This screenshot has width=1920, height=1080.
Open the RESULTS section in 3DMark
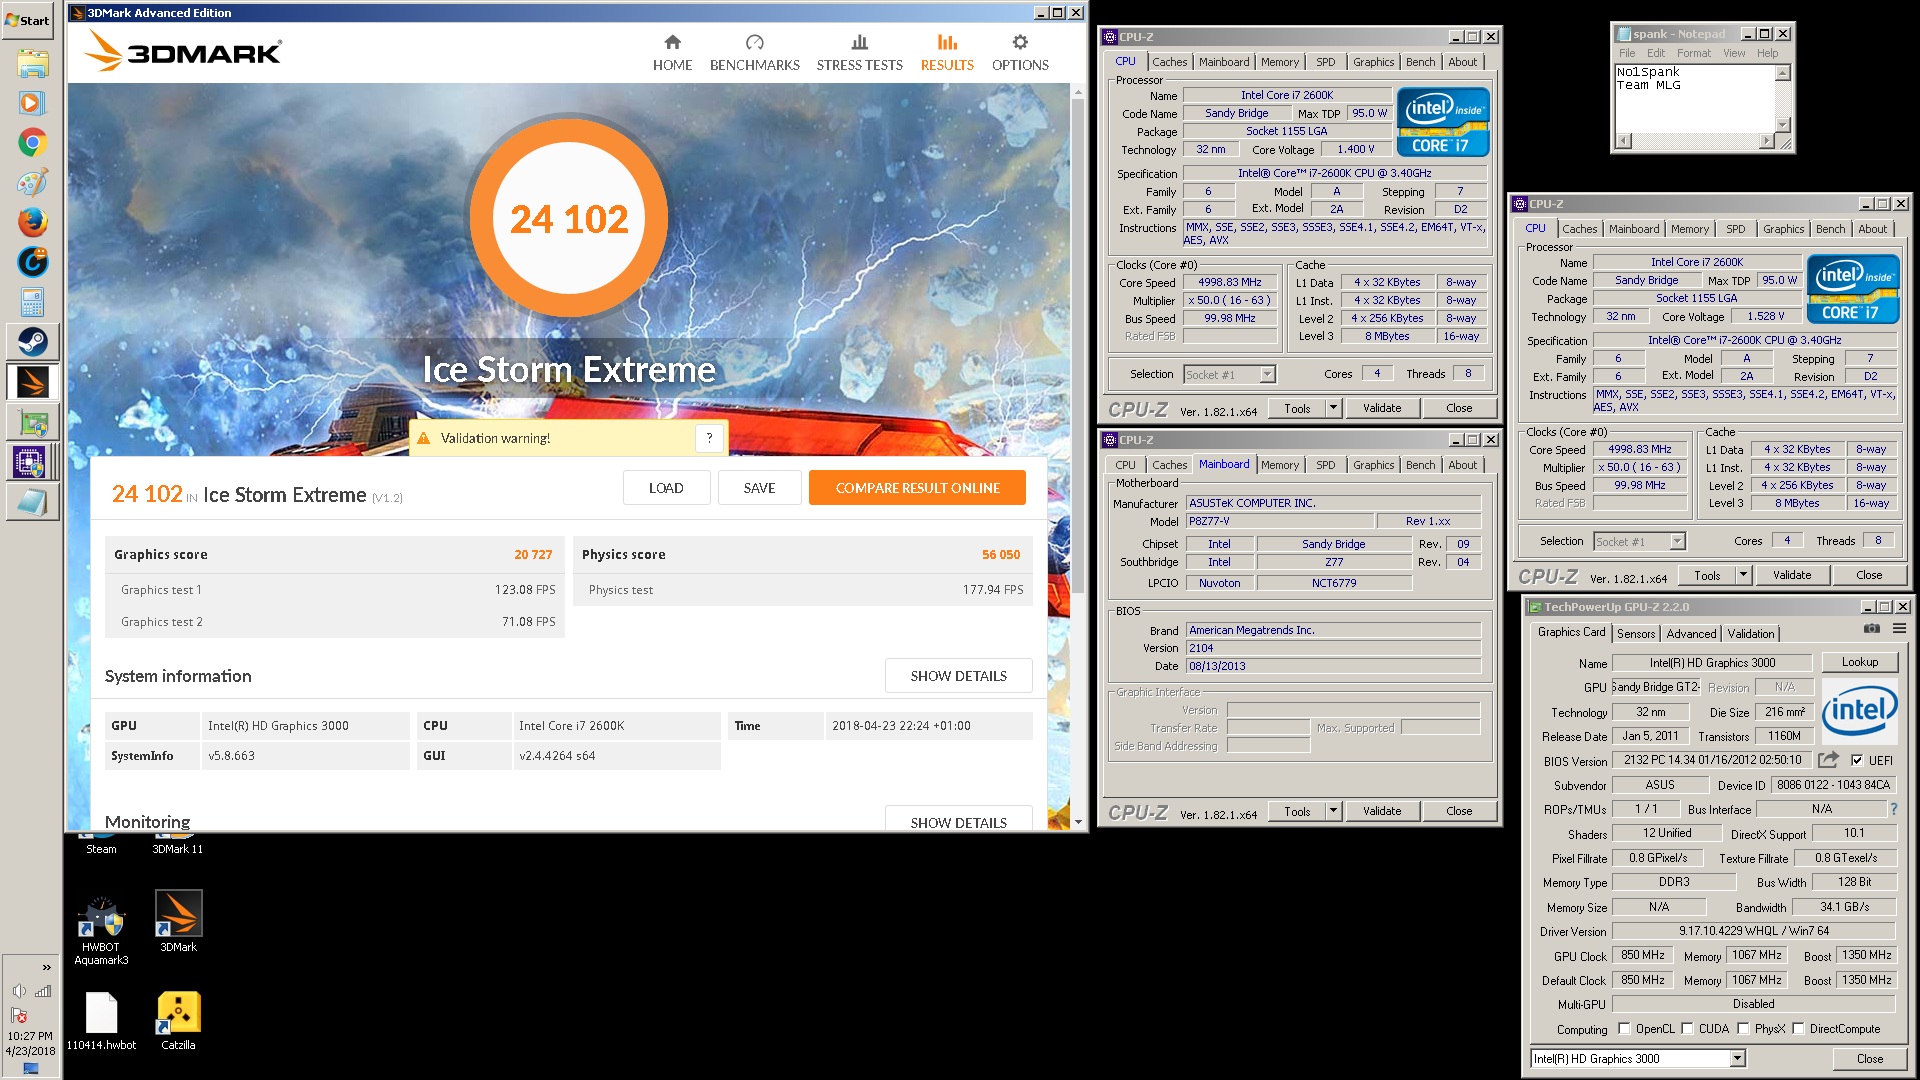point(946,53)
